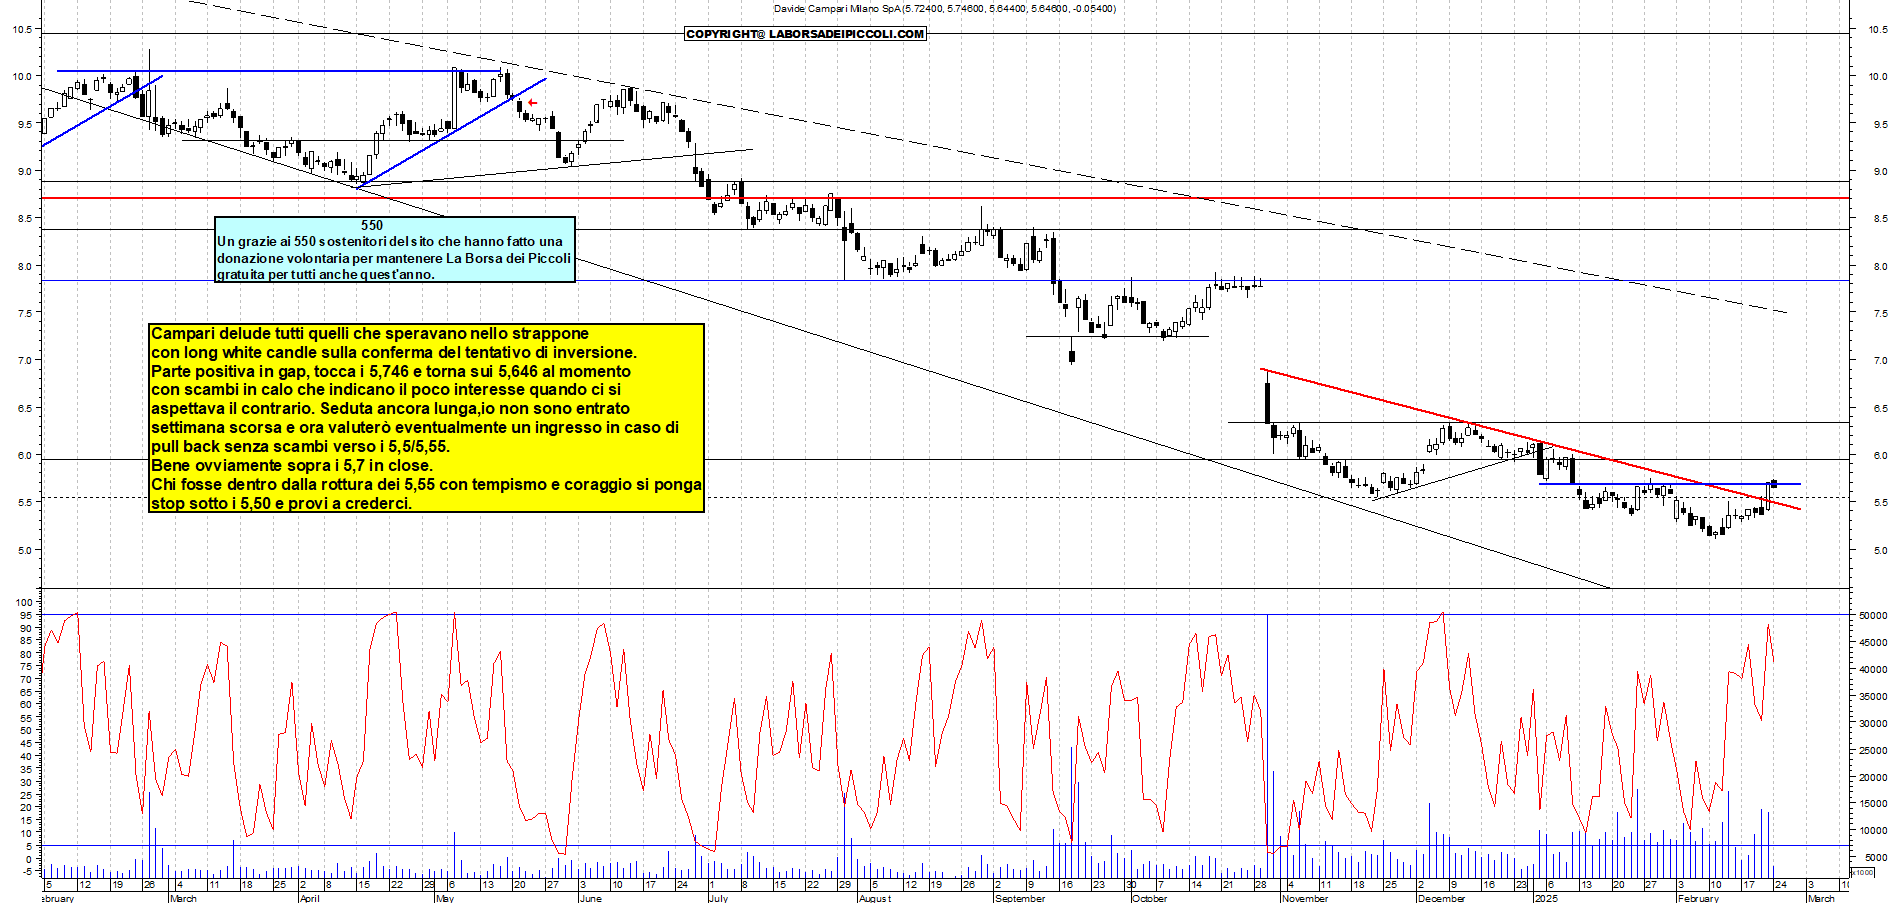This screenshot has height=903, width=1890.
Task: Click the 5000 value on the volume scale
Action: (x=1874, y=858)
